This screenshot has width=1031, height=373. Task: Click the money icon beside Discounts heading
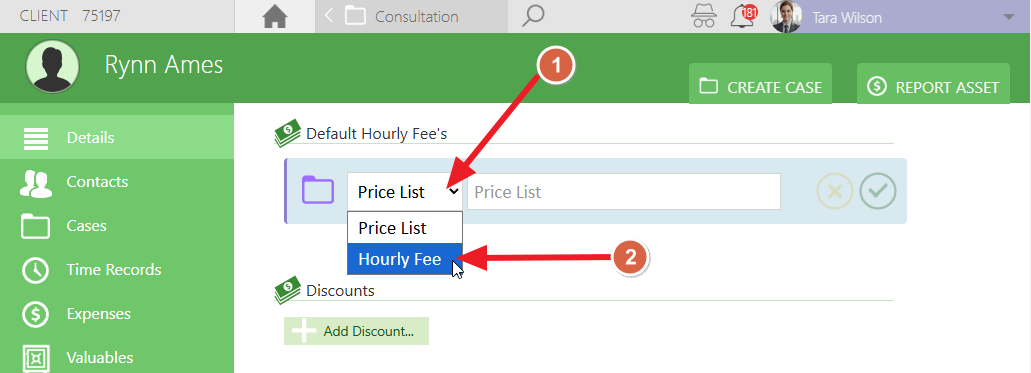[x=287, y=291]
